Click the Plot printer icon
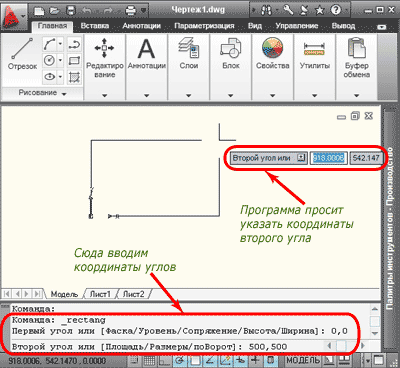Viewport: 400px width, 368px height. 131,11
